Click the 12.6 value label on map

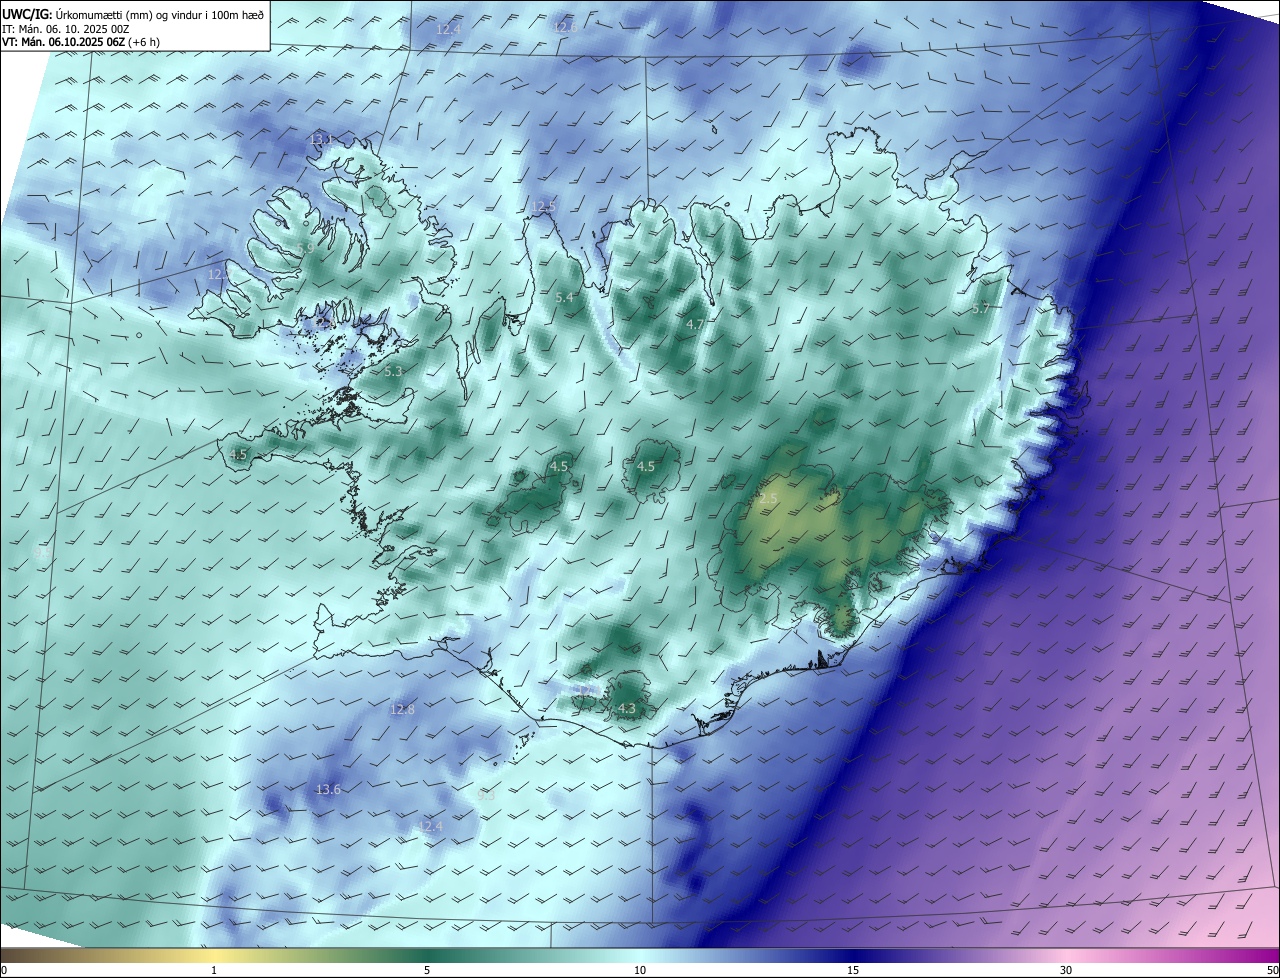tap(565, 27)
